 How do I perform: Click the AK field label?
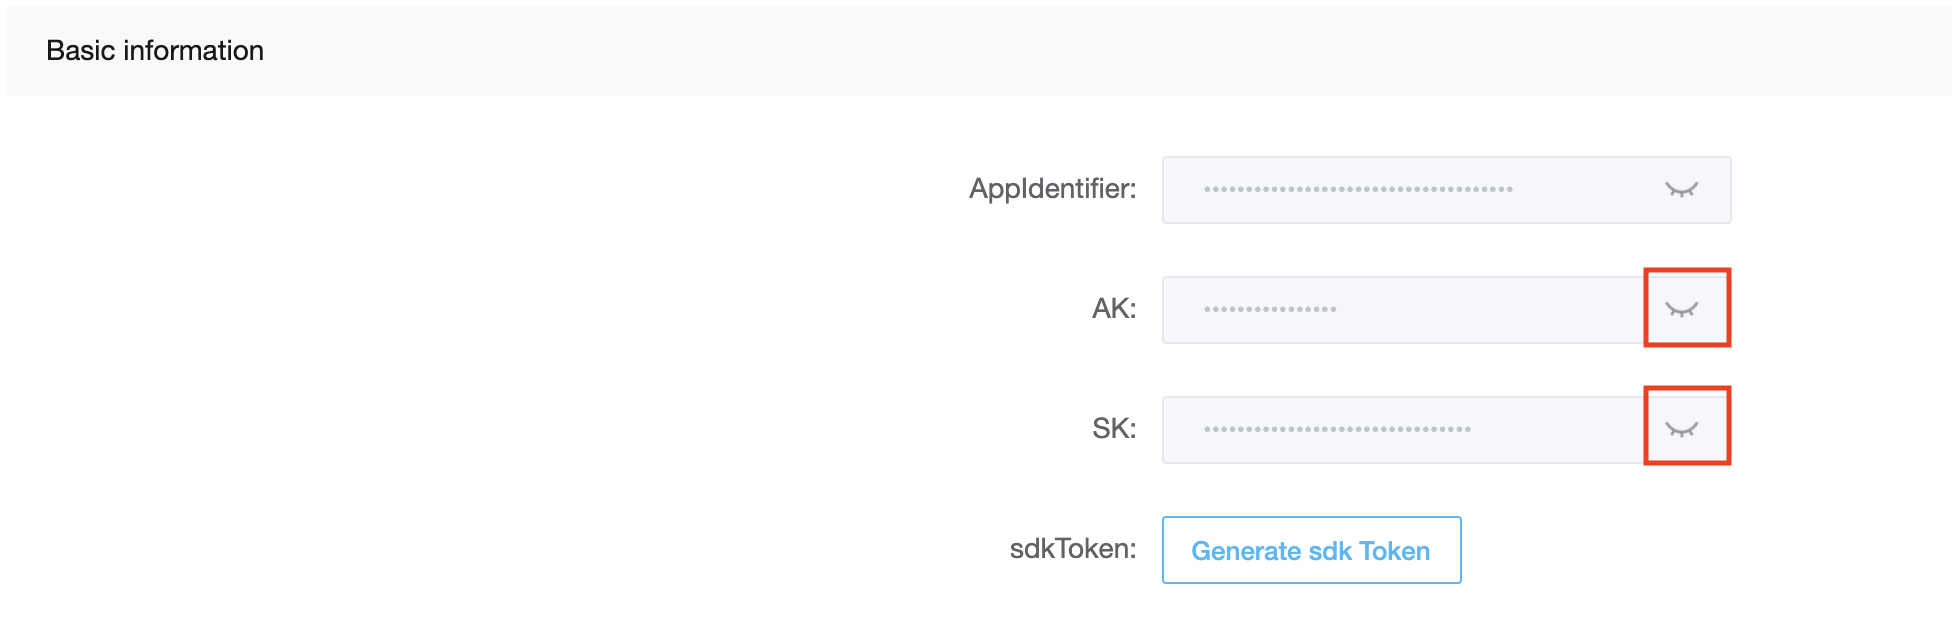click(x=1114, y=309)
